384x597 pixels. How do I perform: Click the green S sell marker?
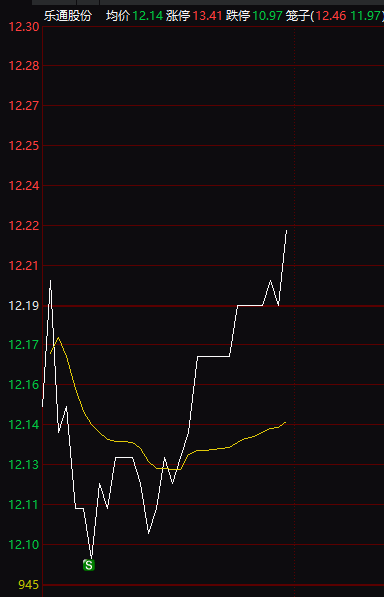click(89, 565)
